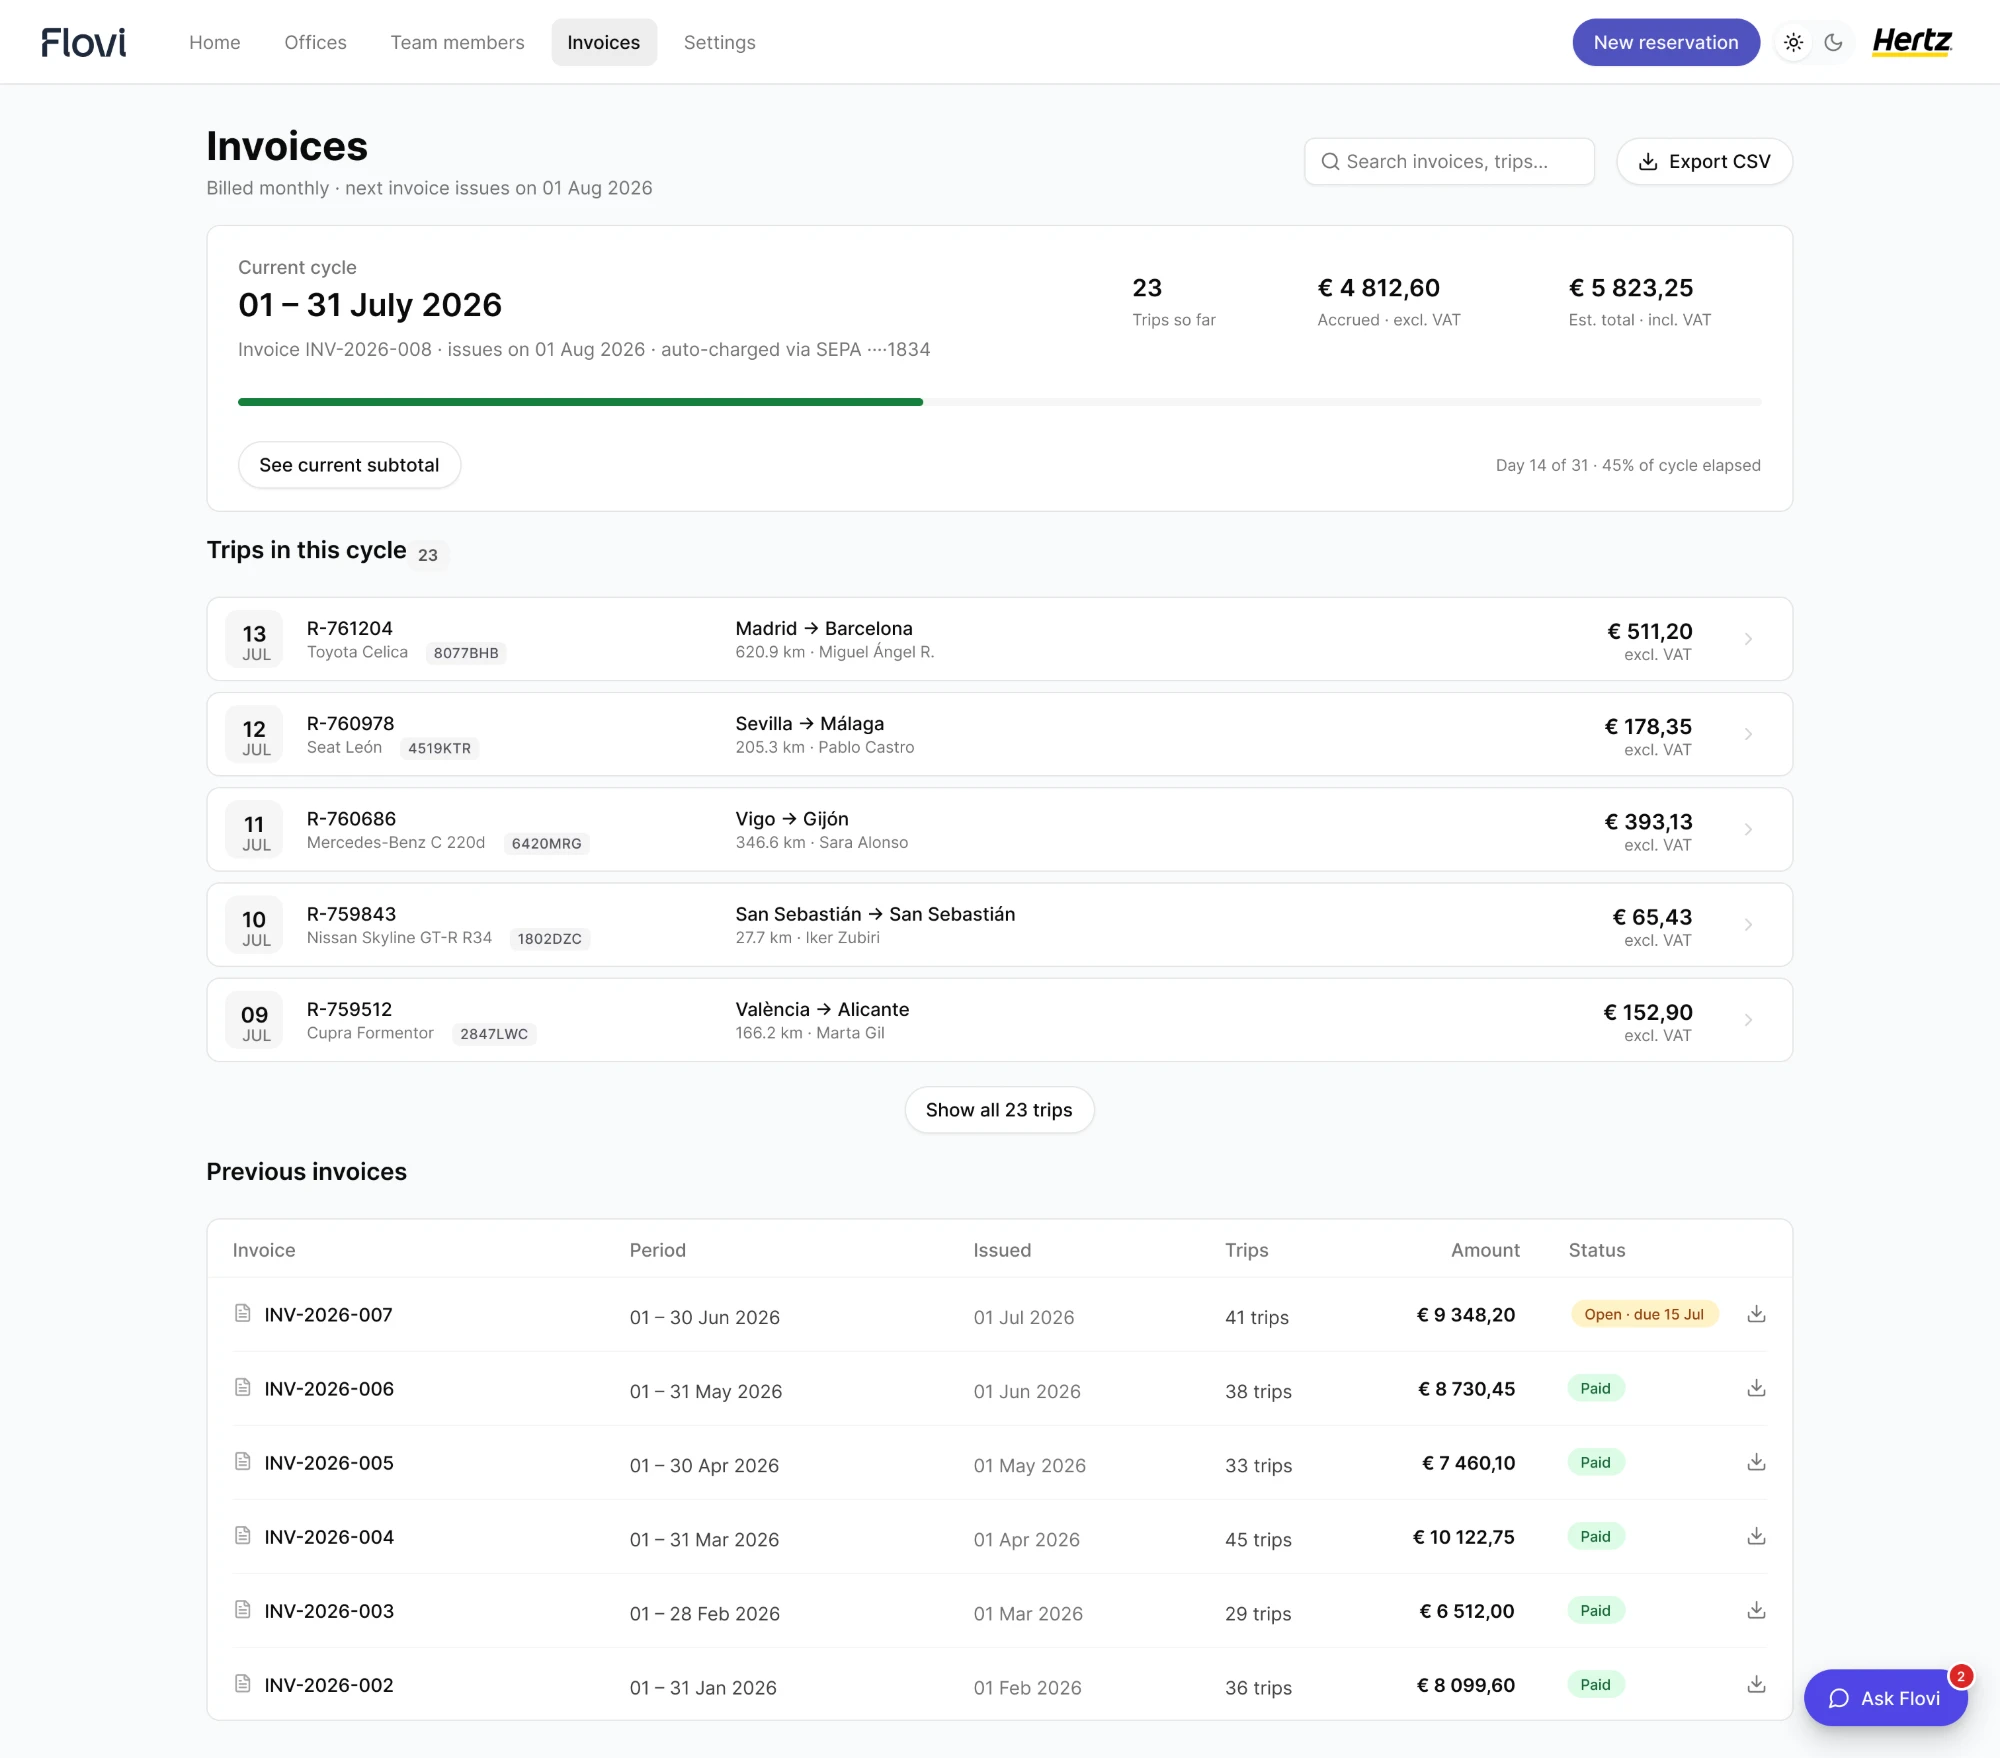Click the Hertz brand logo
Viewport: 2000px width, 1758px height.
[1912, 42]
